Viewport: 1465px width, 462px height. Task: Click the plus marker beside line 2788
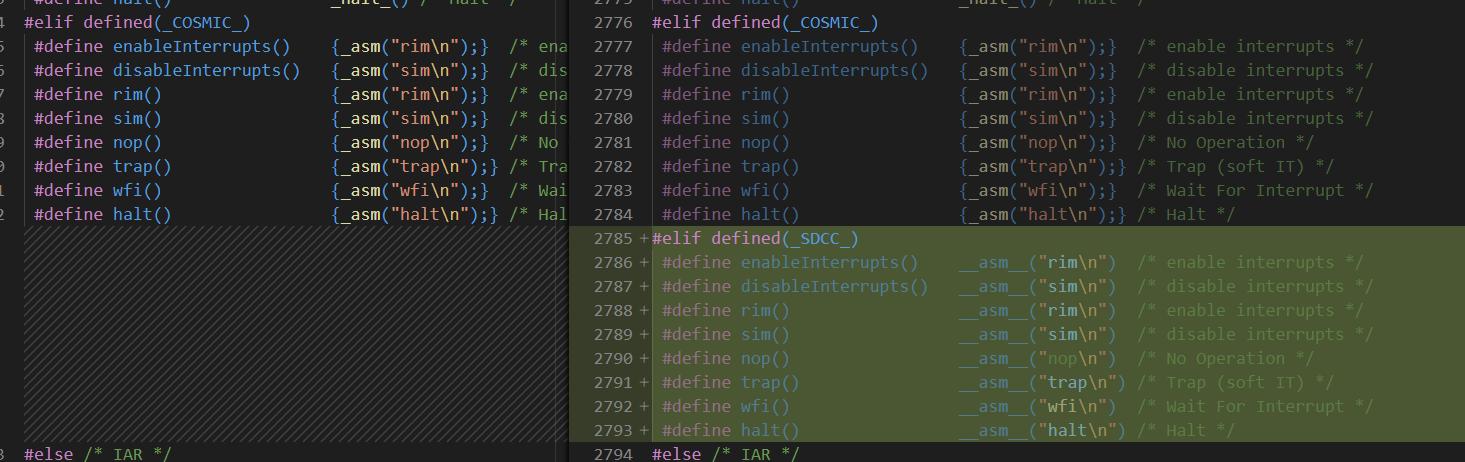644,311
